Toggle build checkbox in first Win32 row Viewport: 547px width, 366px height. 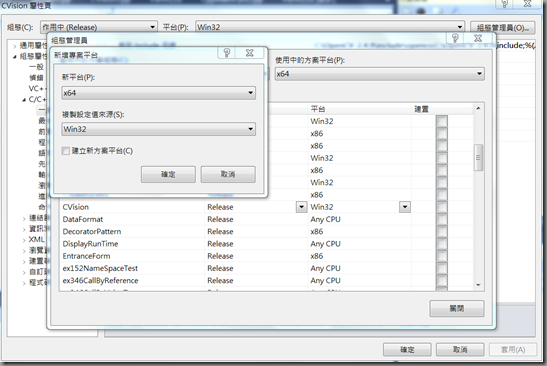point(442,121)
